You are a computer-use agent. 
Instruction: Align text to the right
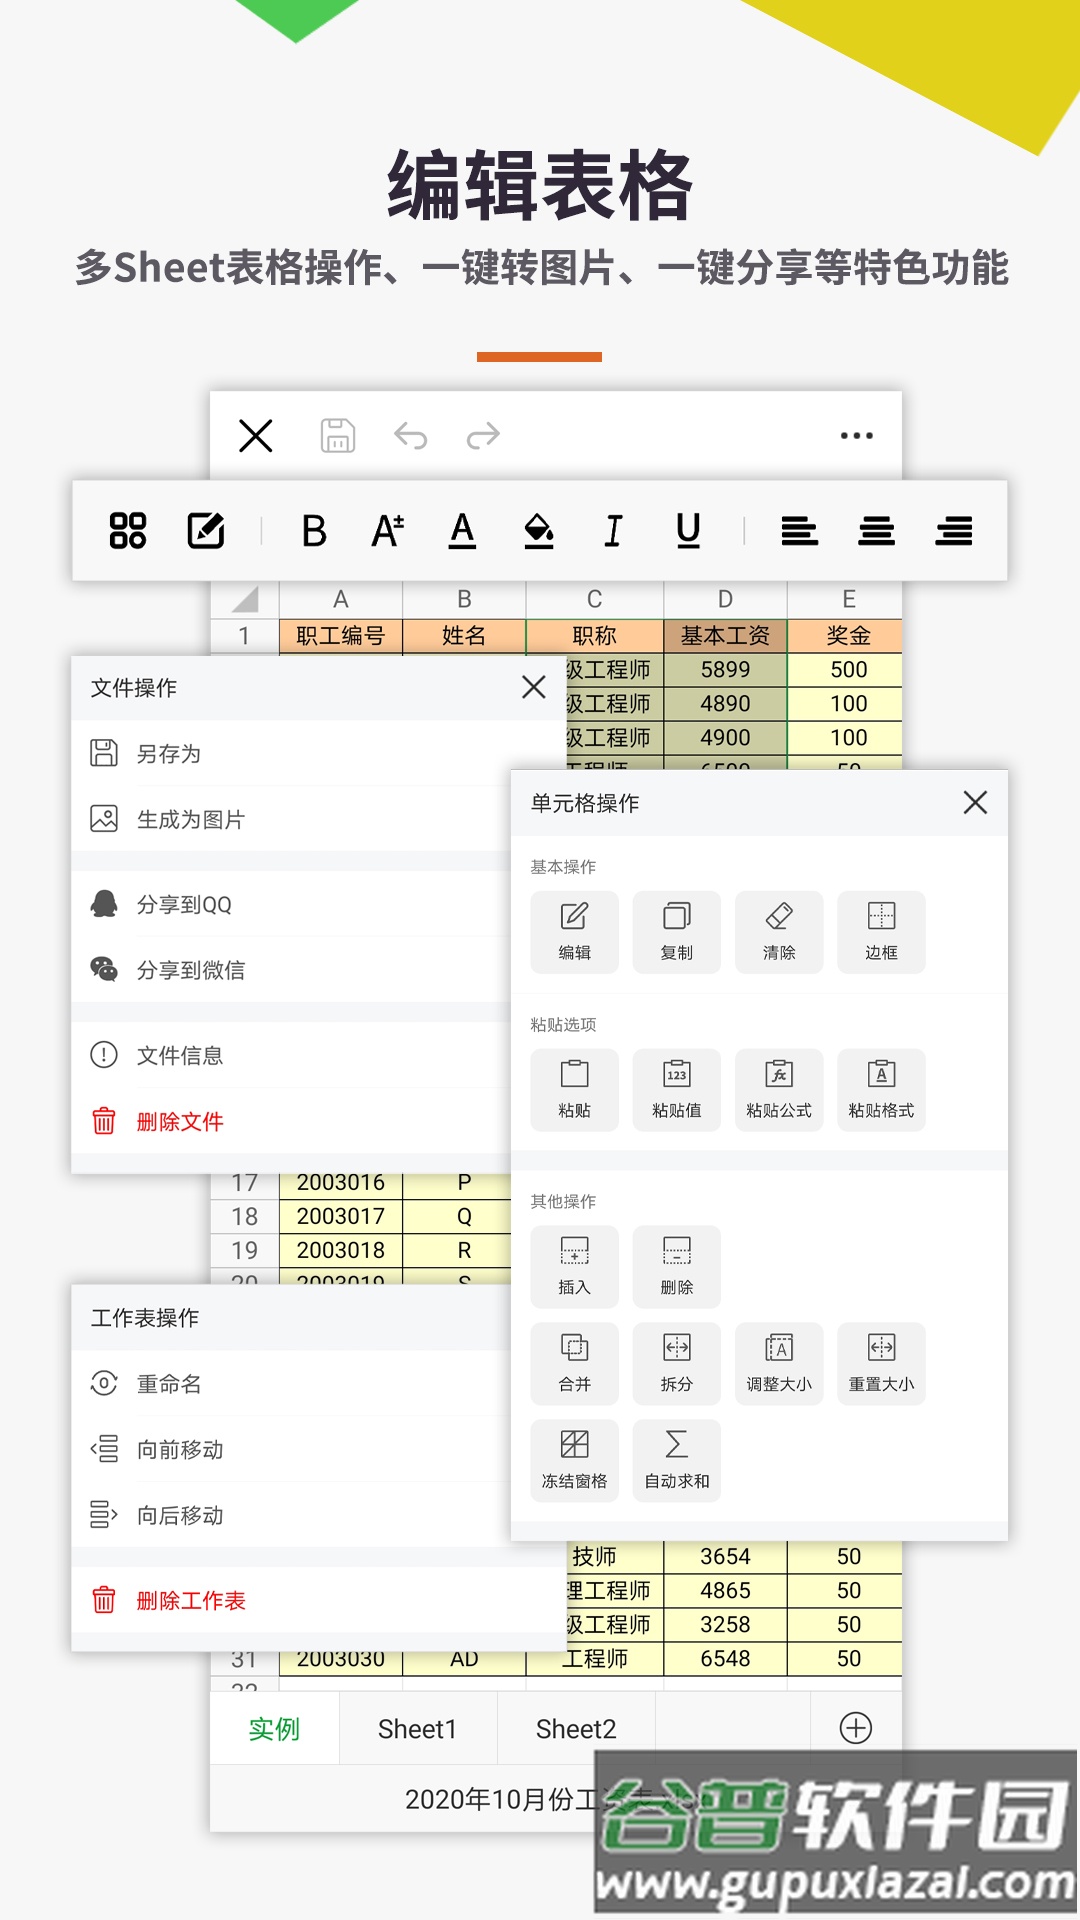(x=954, y=531)
